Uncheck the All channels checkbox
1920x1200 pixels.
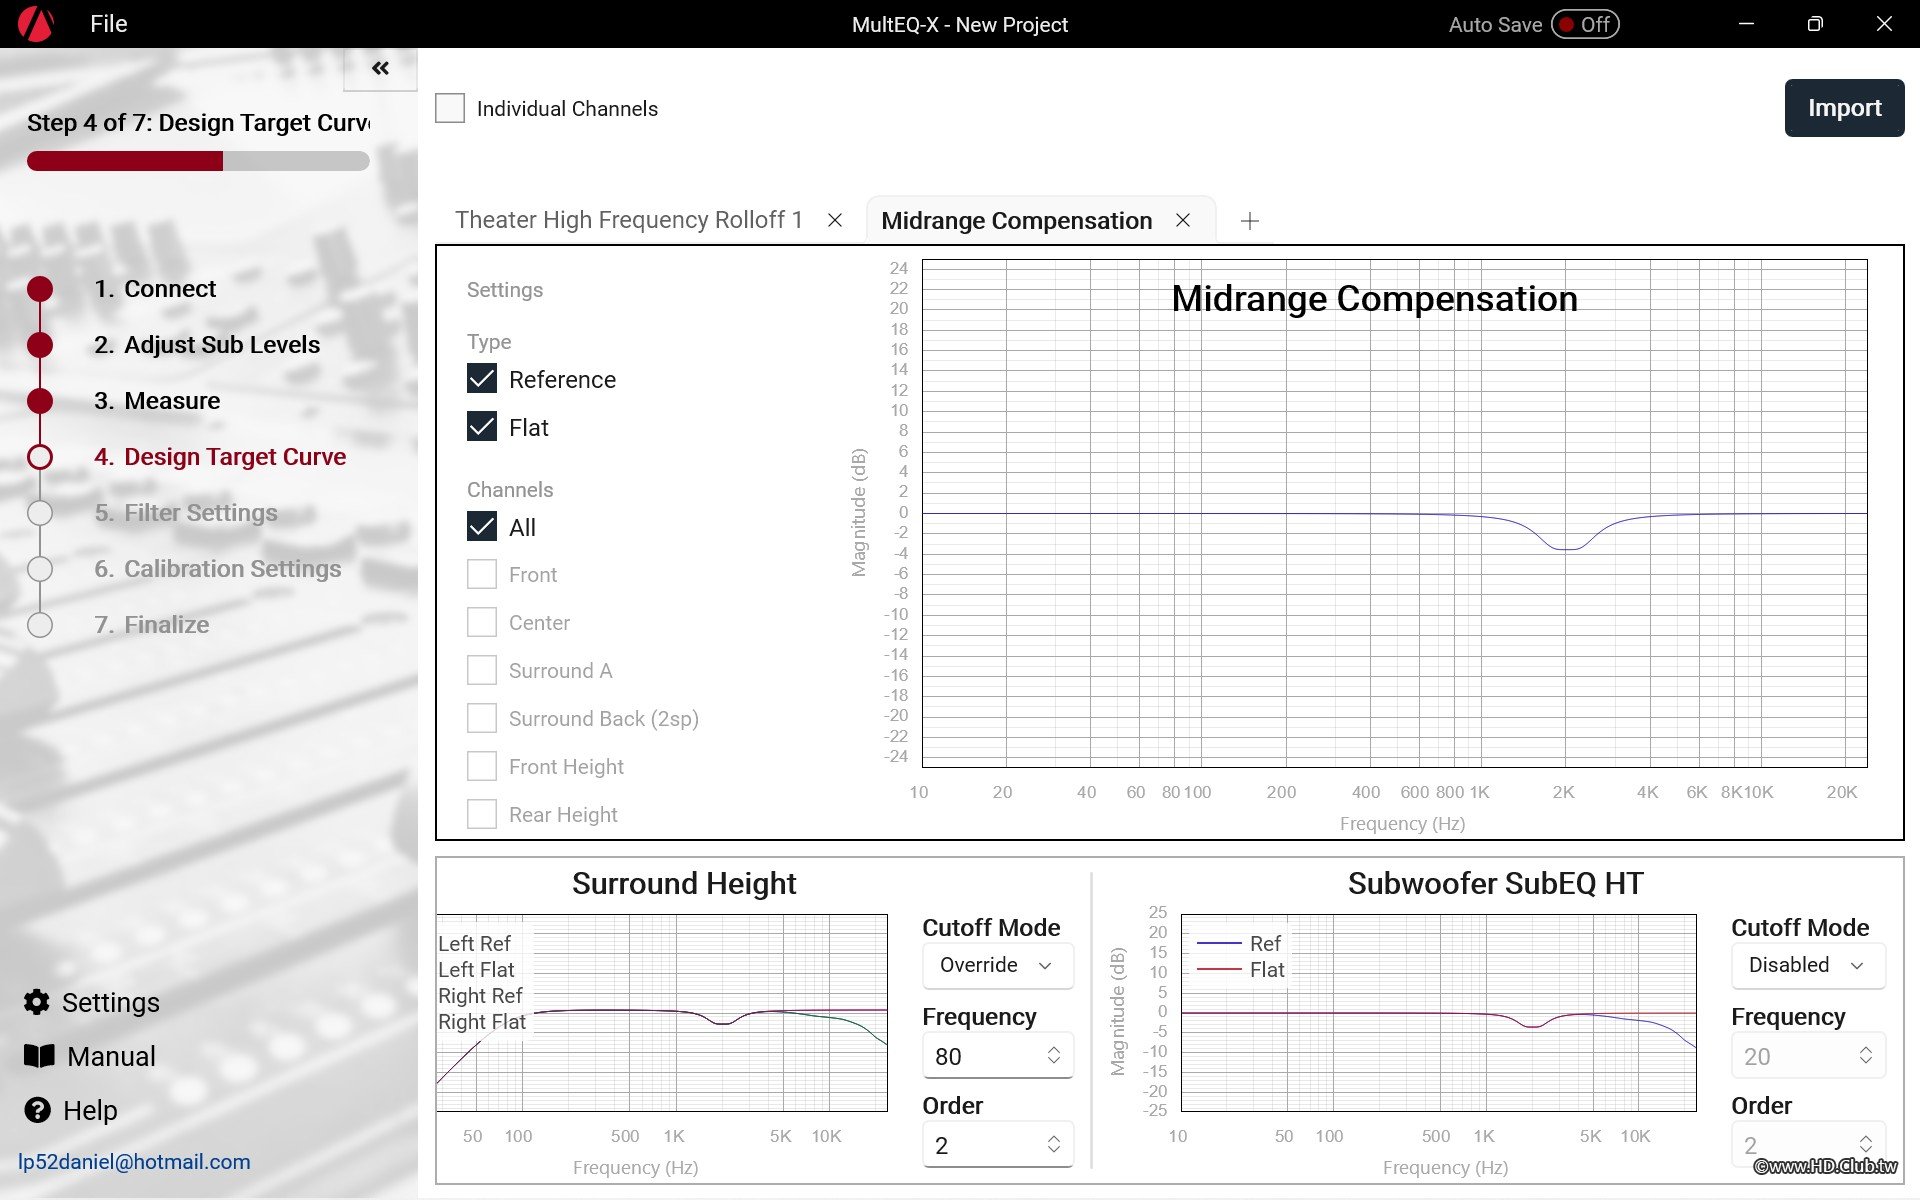point(482,527)
